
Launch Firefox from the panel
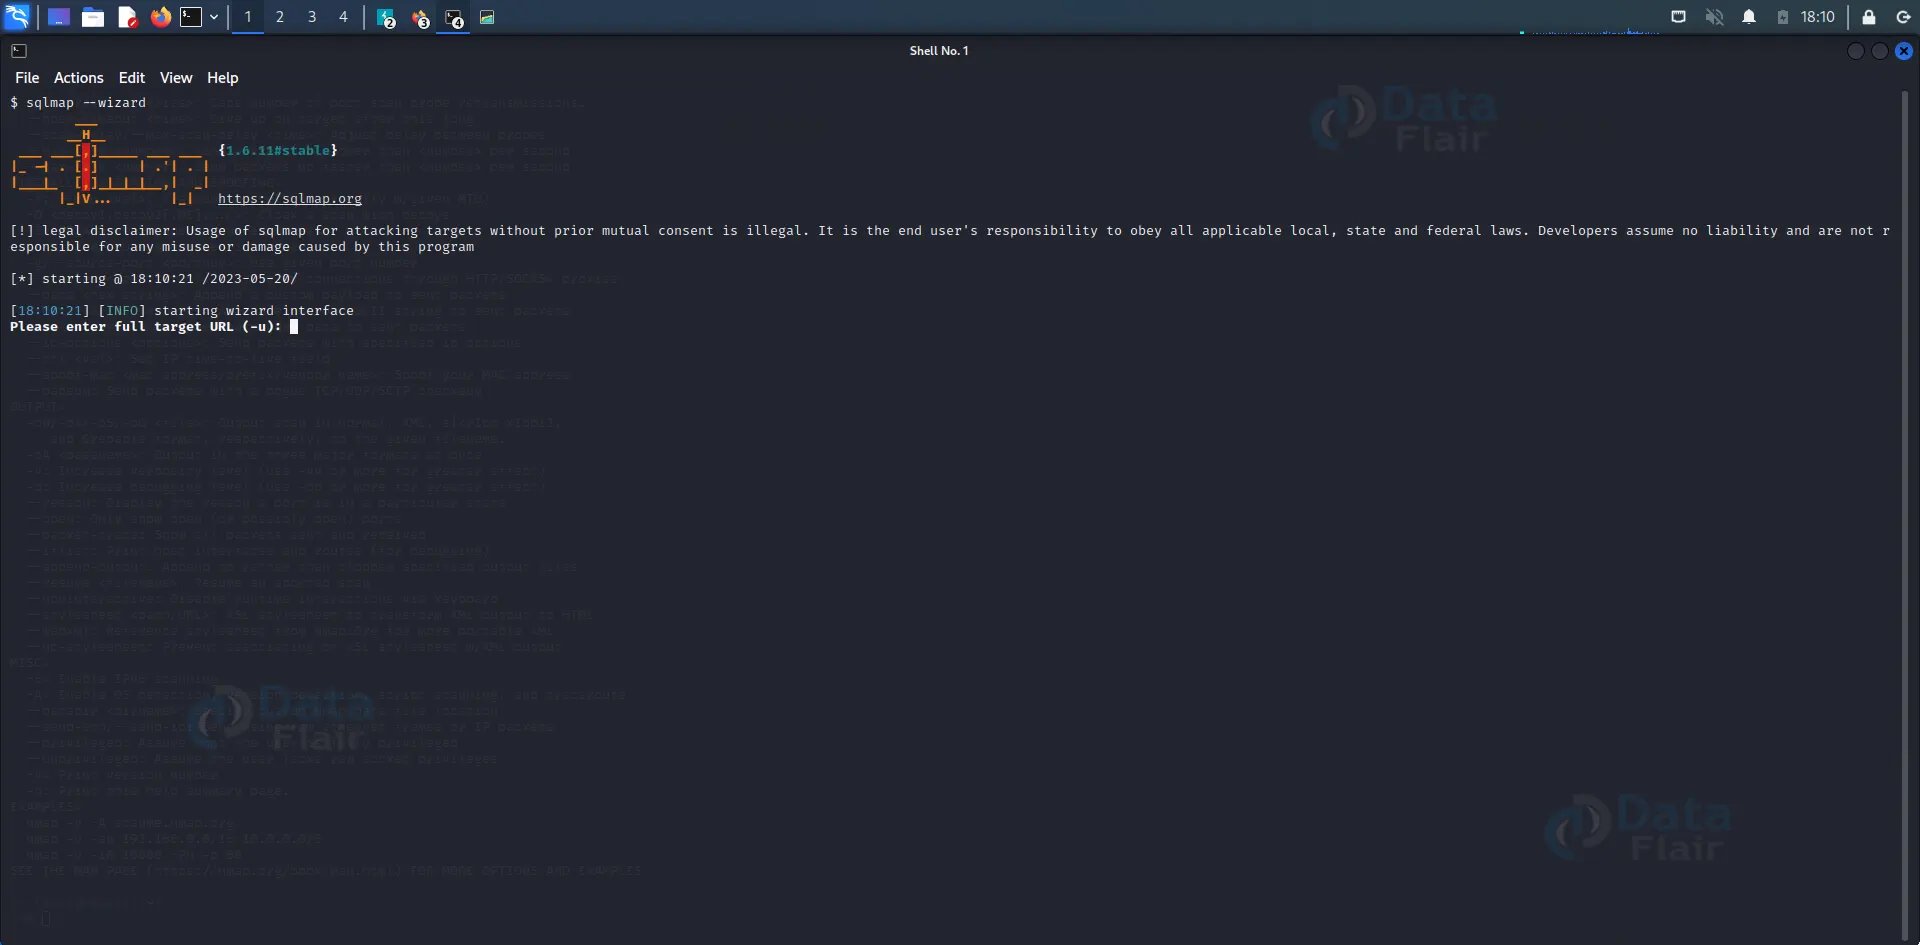[x=161, y=17]
